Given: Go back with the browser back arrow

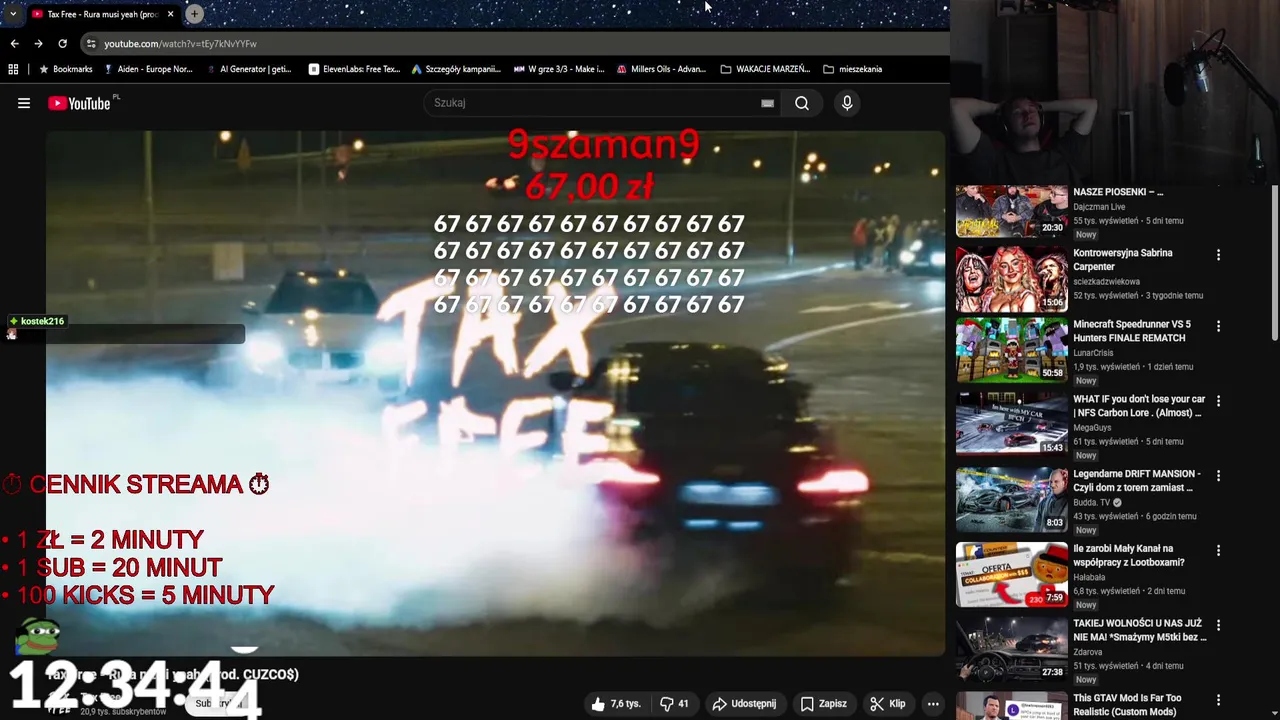Looking at the screenshot, I should [x=14, y=44].
